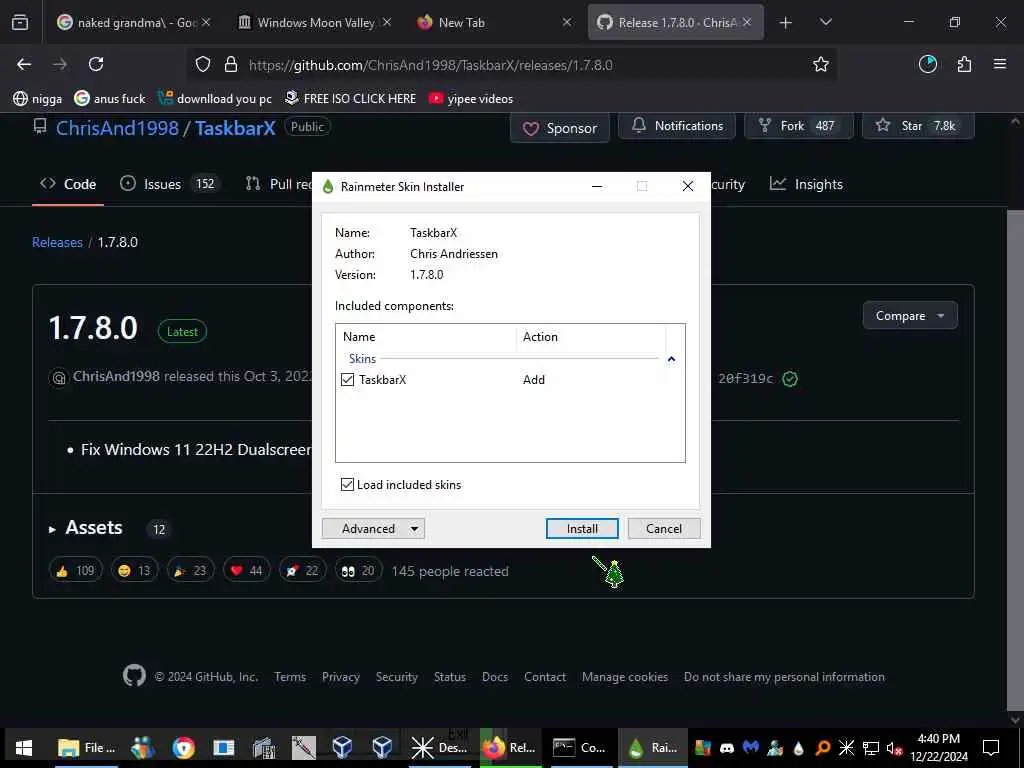List all tabs with the down chevron
Screen dimensions: 1024x768
click(x=825, y=22)
